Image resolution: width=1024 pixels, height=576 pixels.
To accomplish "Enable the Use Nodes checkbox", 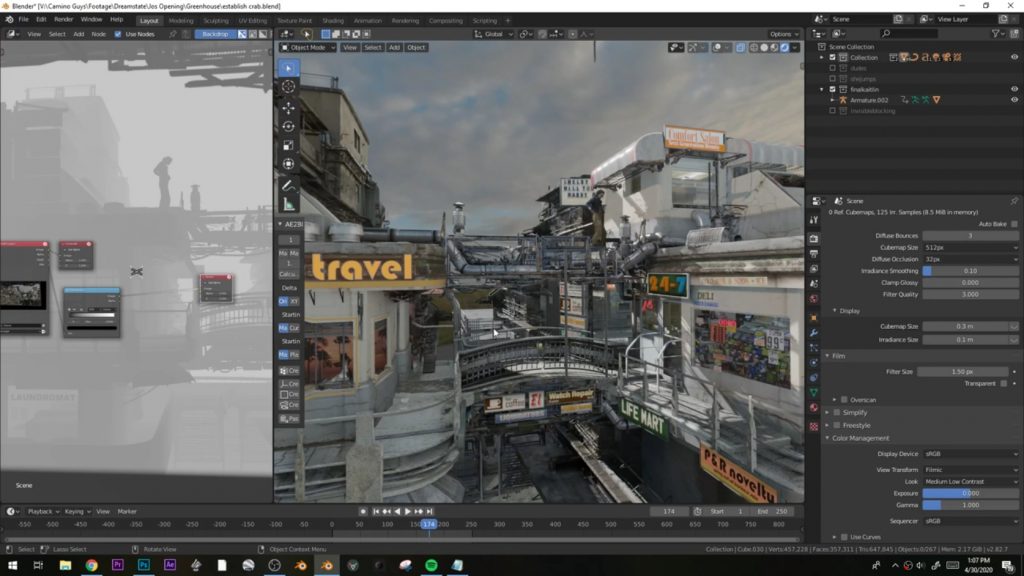I will (x=118, y=34).
